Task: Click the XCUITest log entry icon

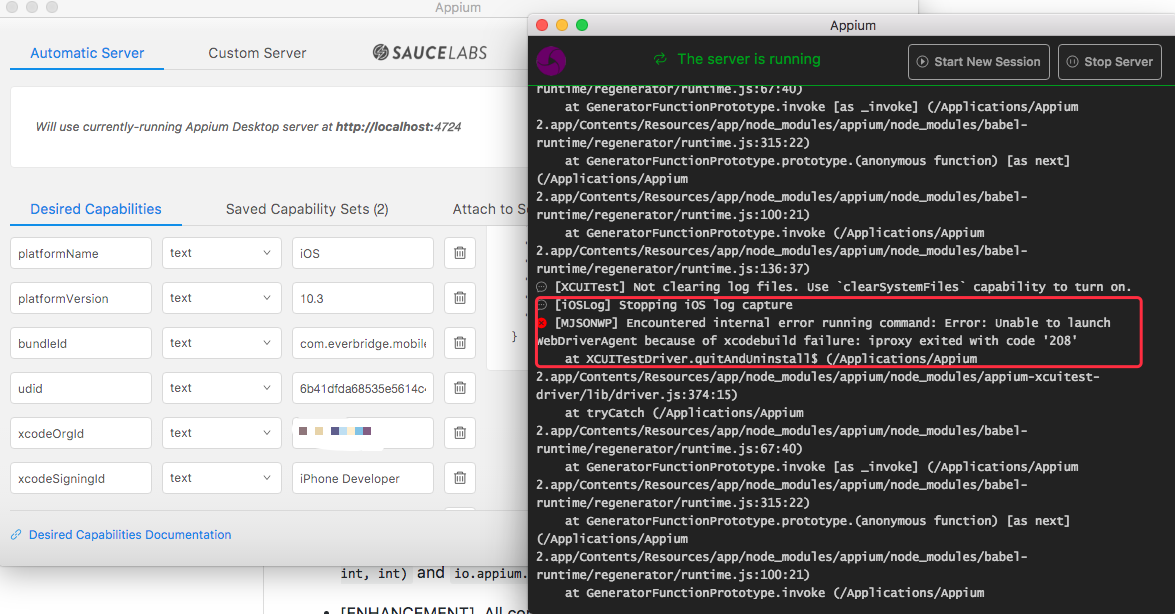Action: pos(542,287)
